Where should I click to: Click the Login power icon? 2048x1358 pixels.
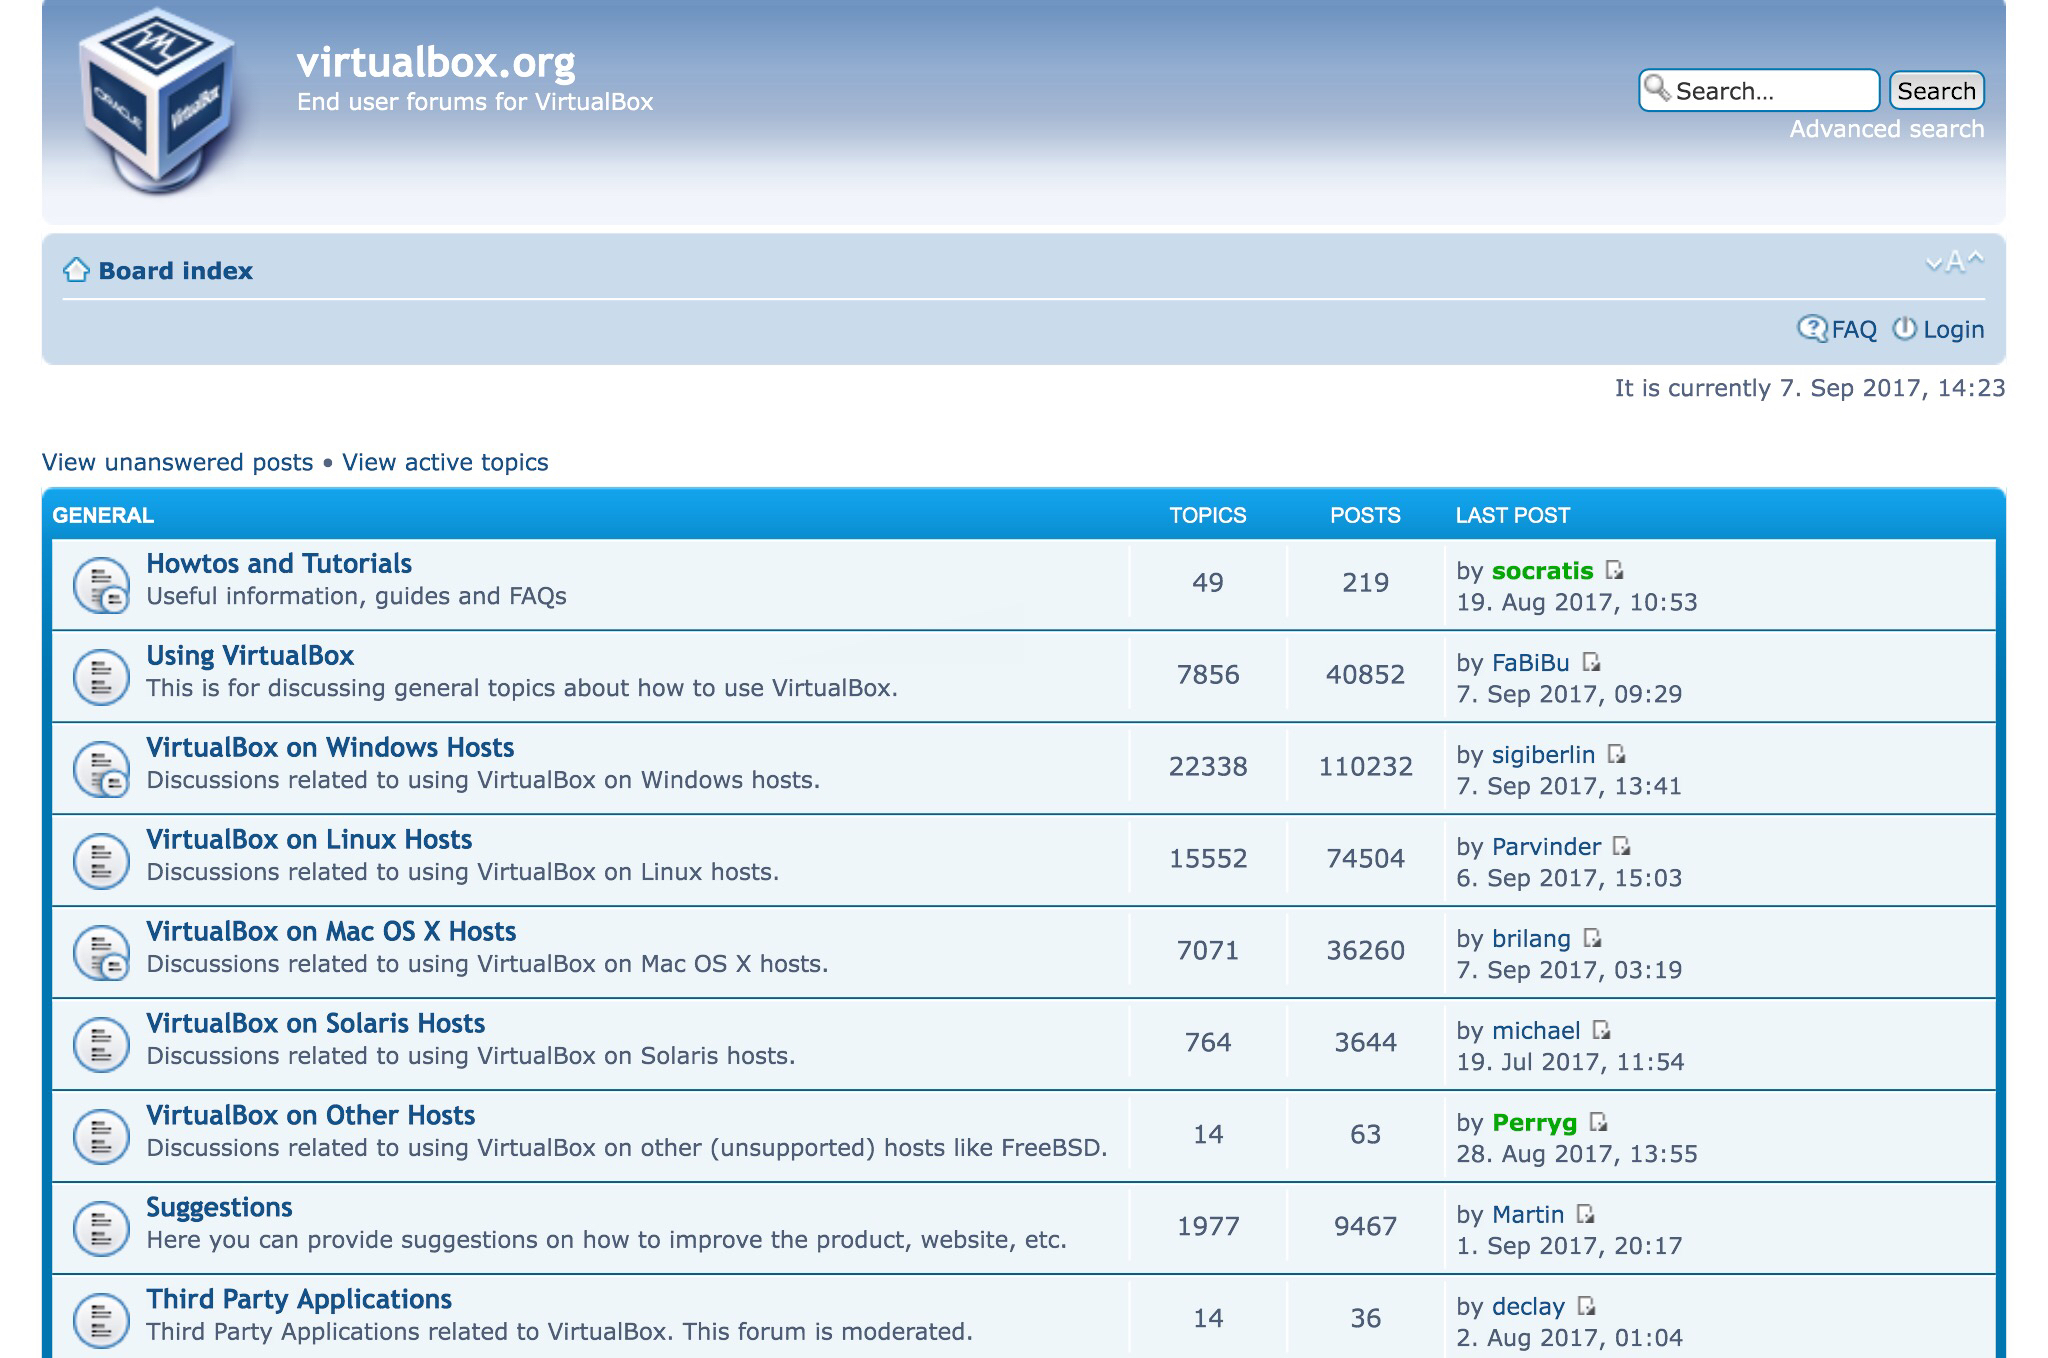[1904, 329]
